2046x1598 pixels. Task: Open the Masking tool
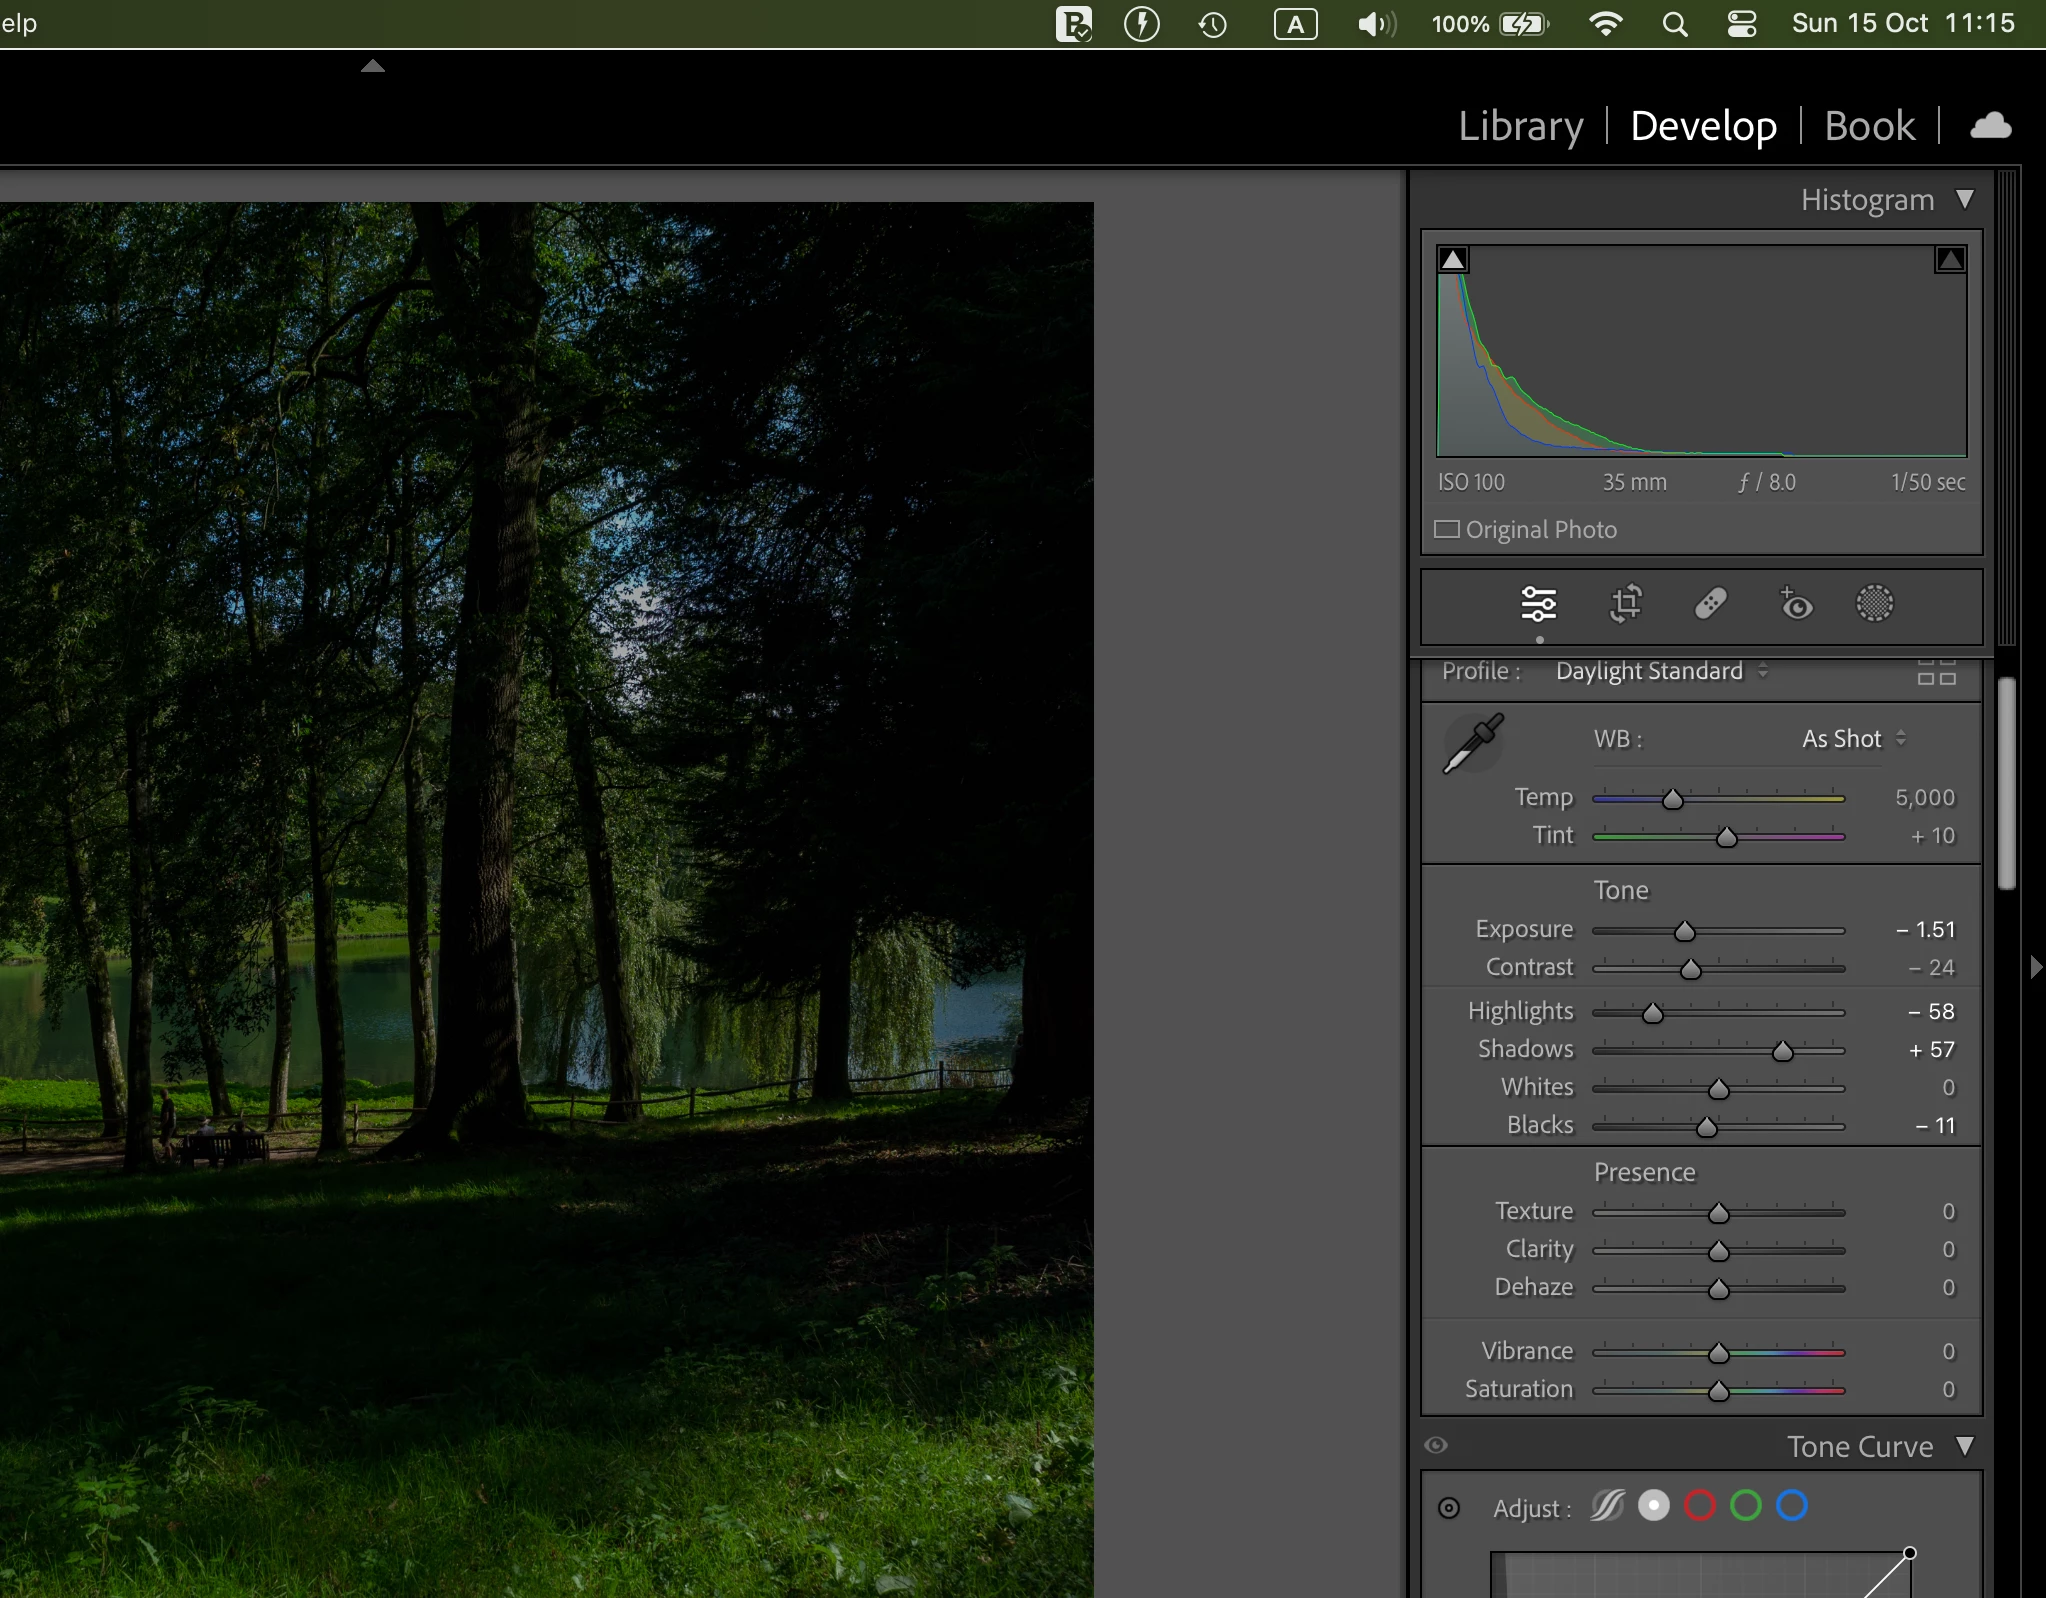pyautogui.click(x=1874, y=604)
